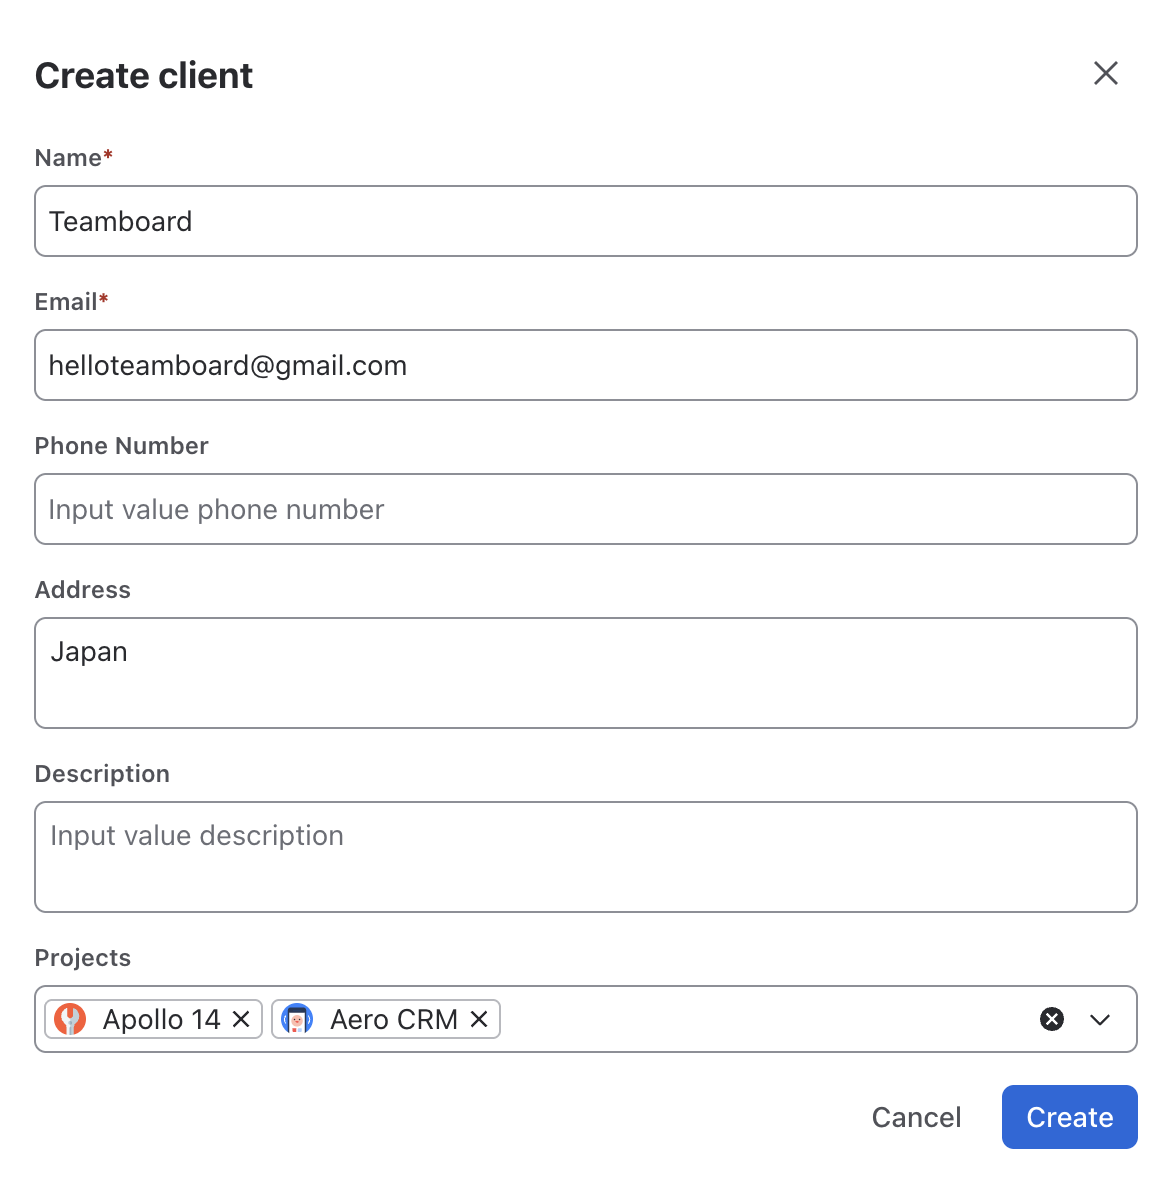
Task: Open the Projects multi-select field
Action: coord(586,1019)
